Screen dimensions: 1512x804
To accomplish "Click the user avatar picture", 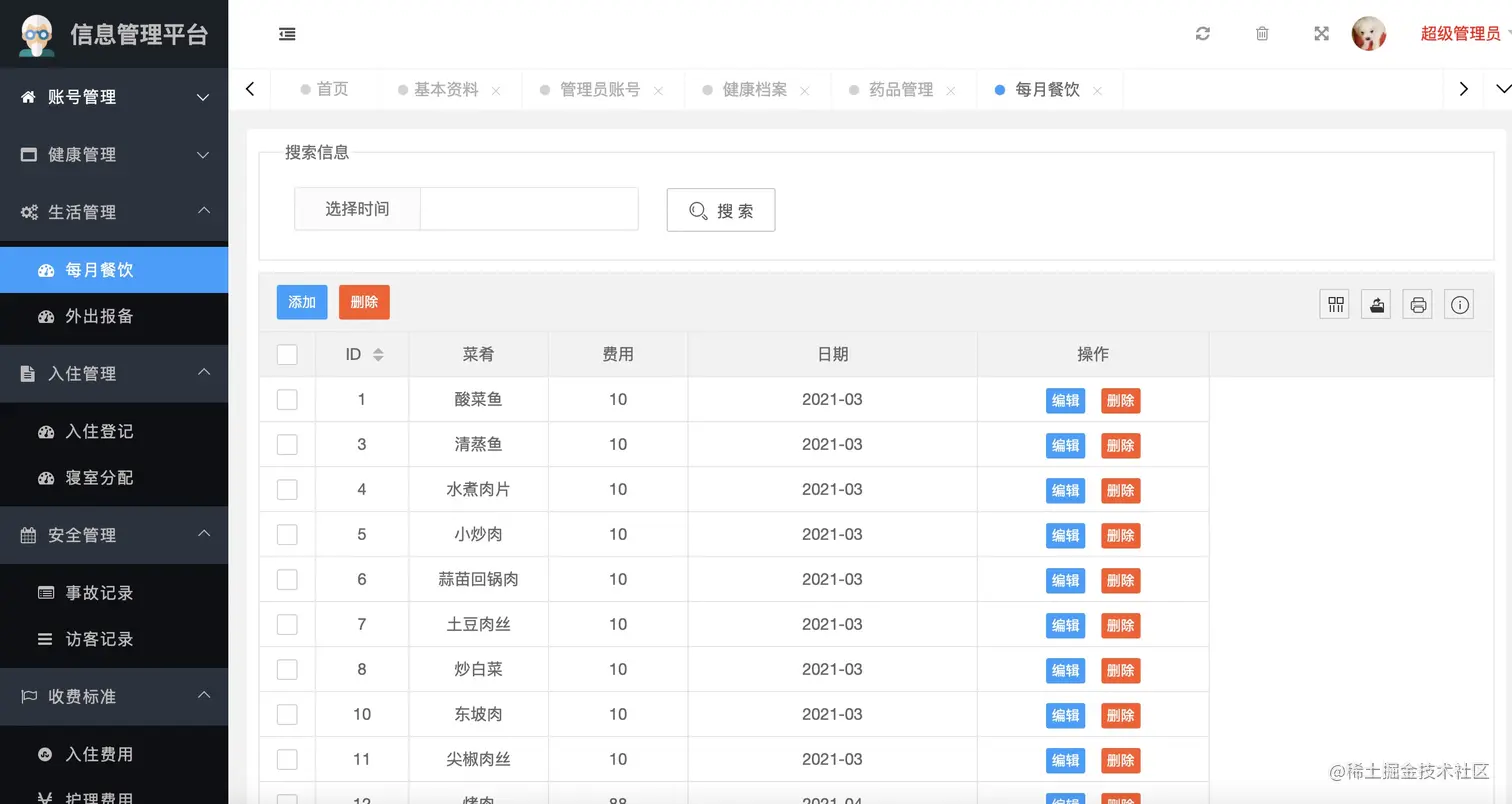I will tap(1369, 34).
